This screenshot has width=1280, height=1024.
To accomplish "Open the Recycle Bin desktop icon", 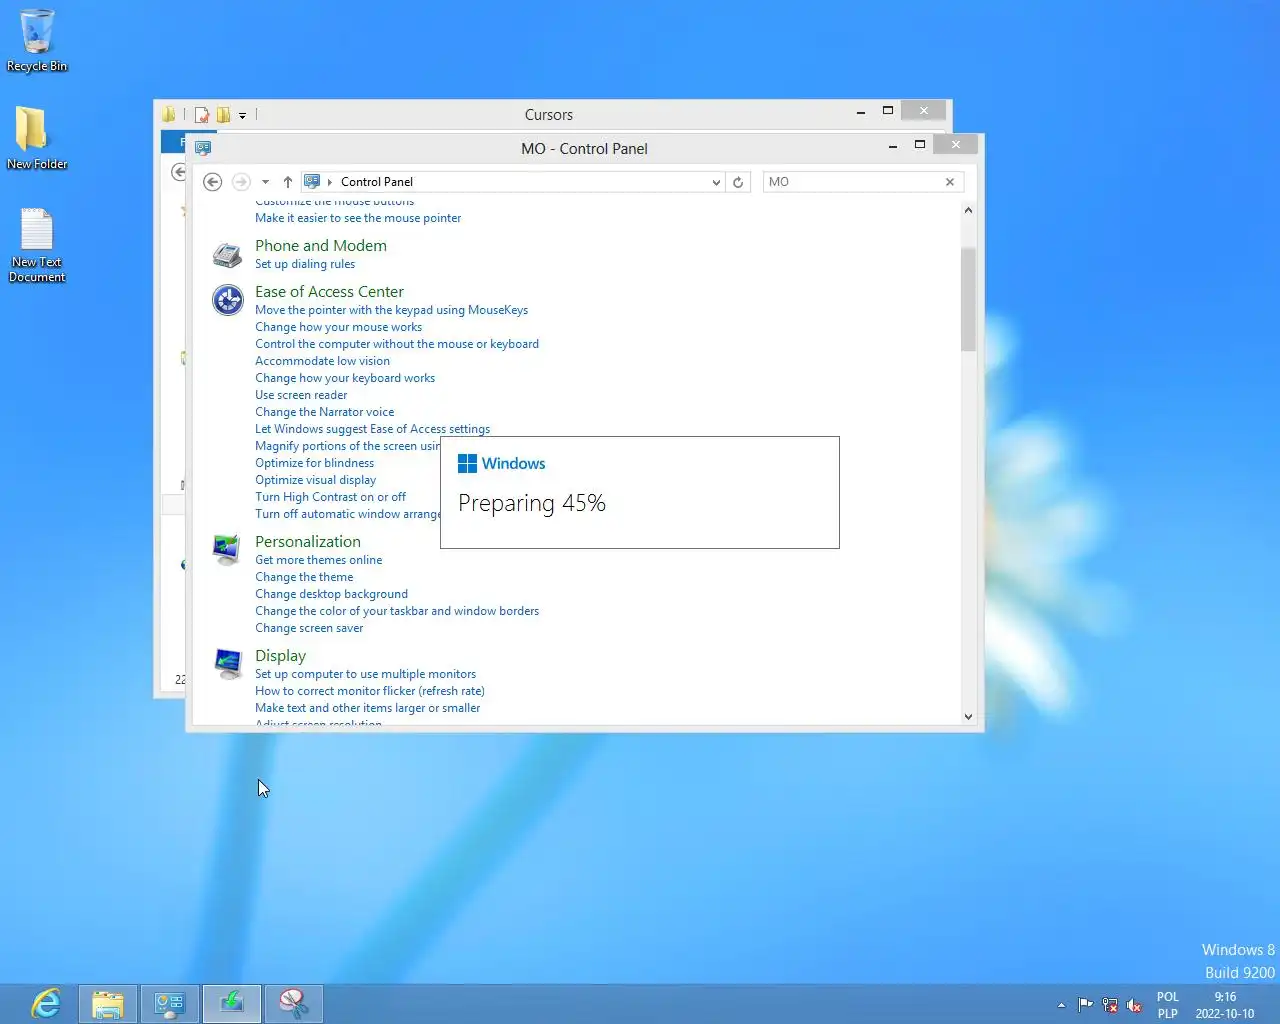I will tap(37, 40).
